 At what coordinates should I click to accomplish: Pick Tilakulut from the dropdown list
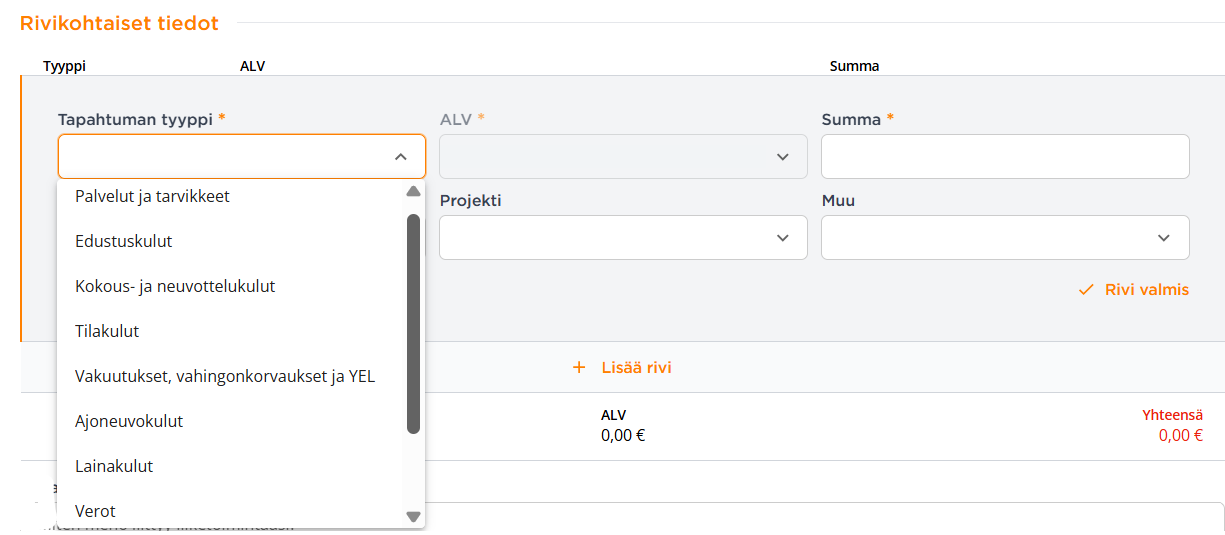coord(107,331)
